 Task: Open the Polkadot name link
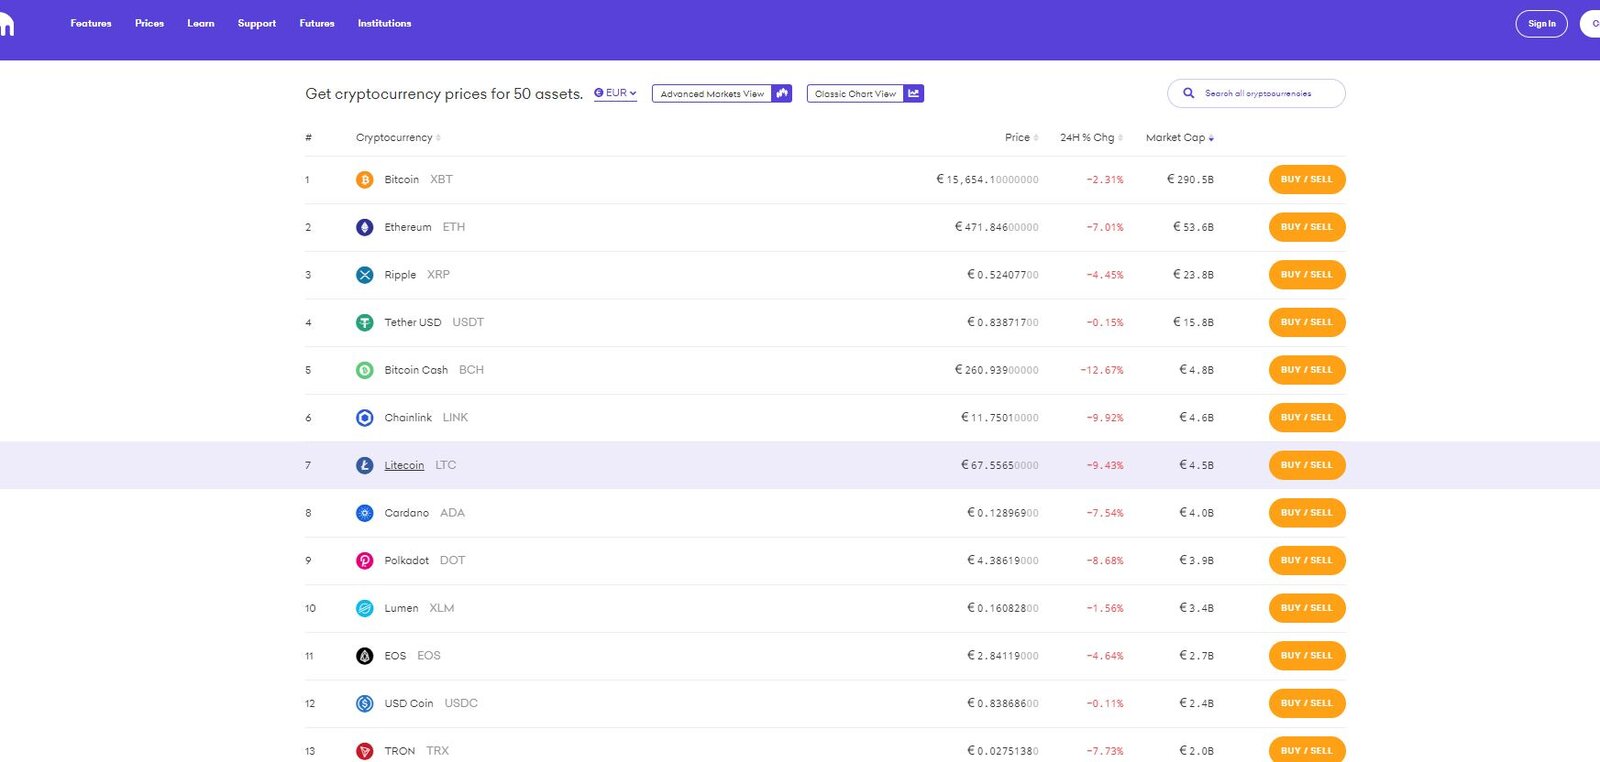coord(406,561)
